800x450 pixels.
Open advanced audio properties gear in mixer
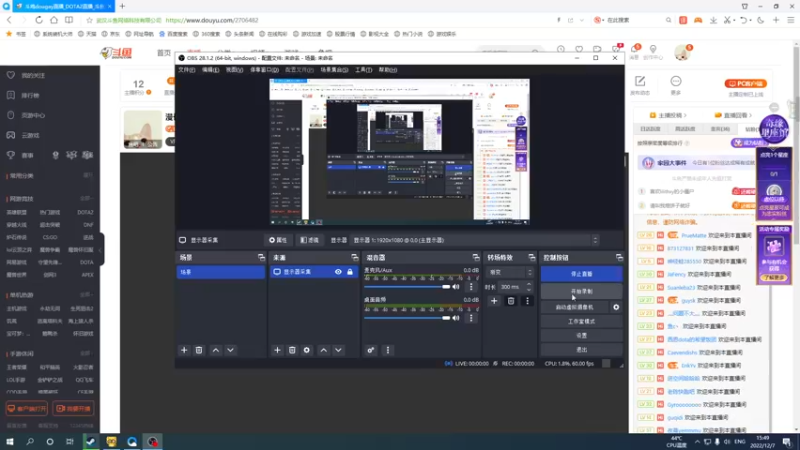(x=371, y=350)
